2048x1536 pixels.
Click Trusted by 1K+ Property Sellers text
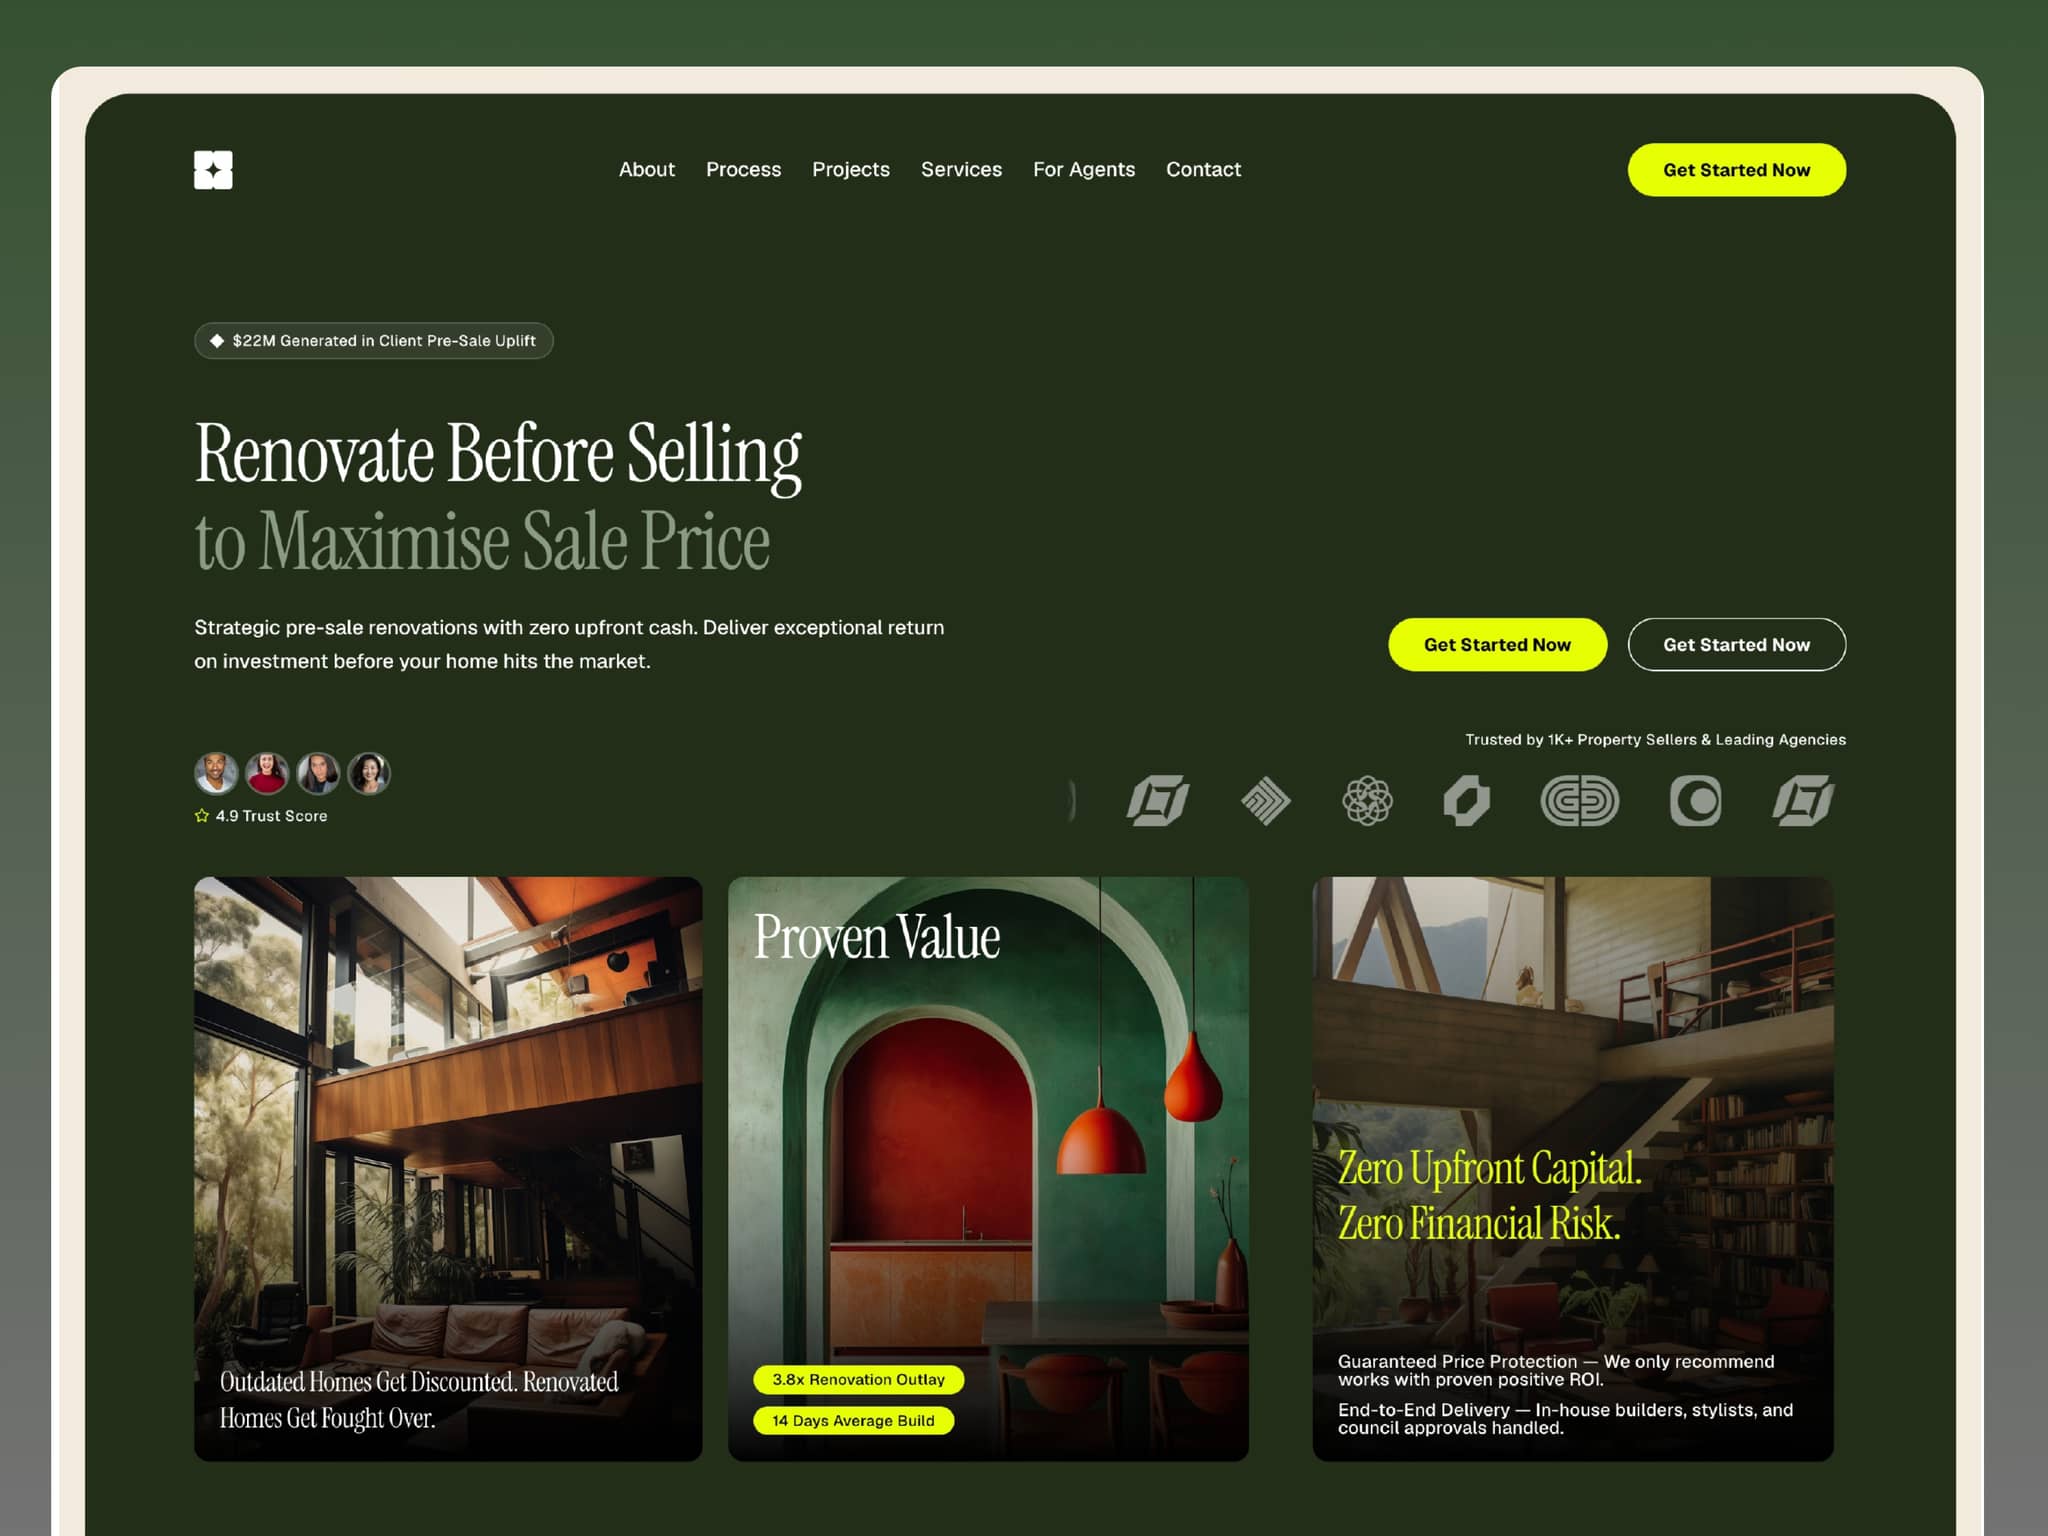[1655, 740]
